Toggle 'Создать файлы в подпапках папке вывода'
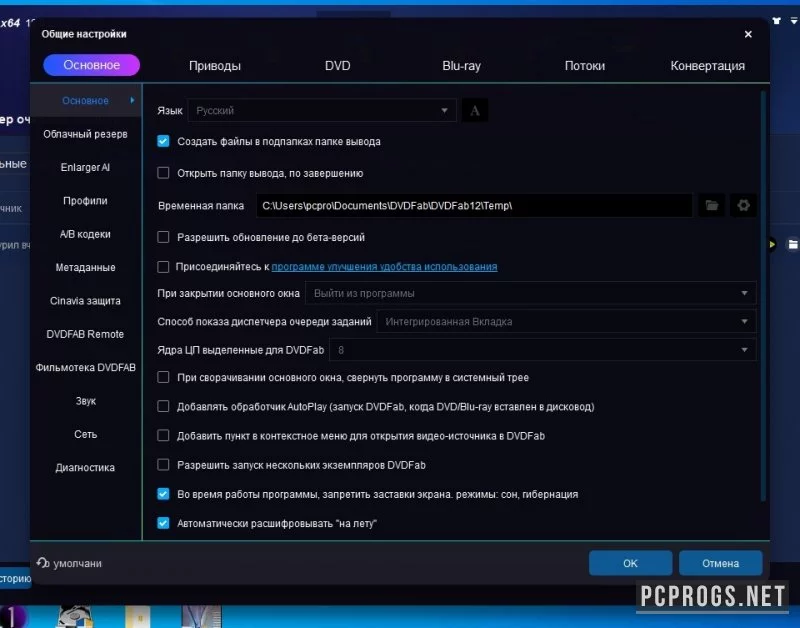The width and height of the screenshot is (800, 628). (163, 141)
